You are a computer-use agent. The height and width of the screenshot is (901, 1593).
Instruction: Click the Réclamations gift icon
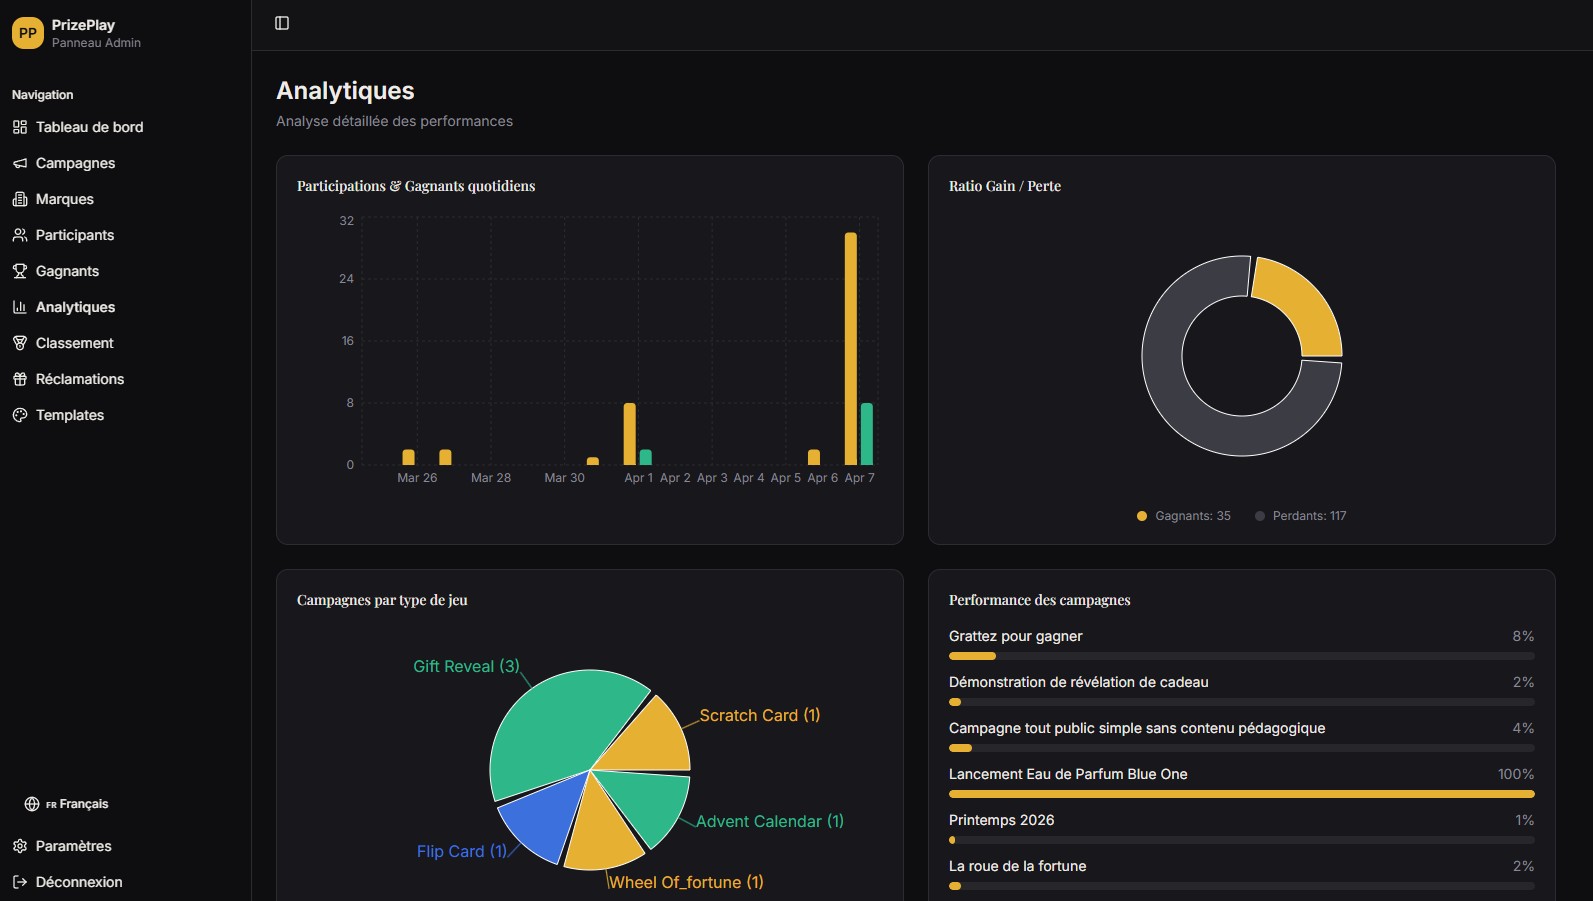pos(20,379)
